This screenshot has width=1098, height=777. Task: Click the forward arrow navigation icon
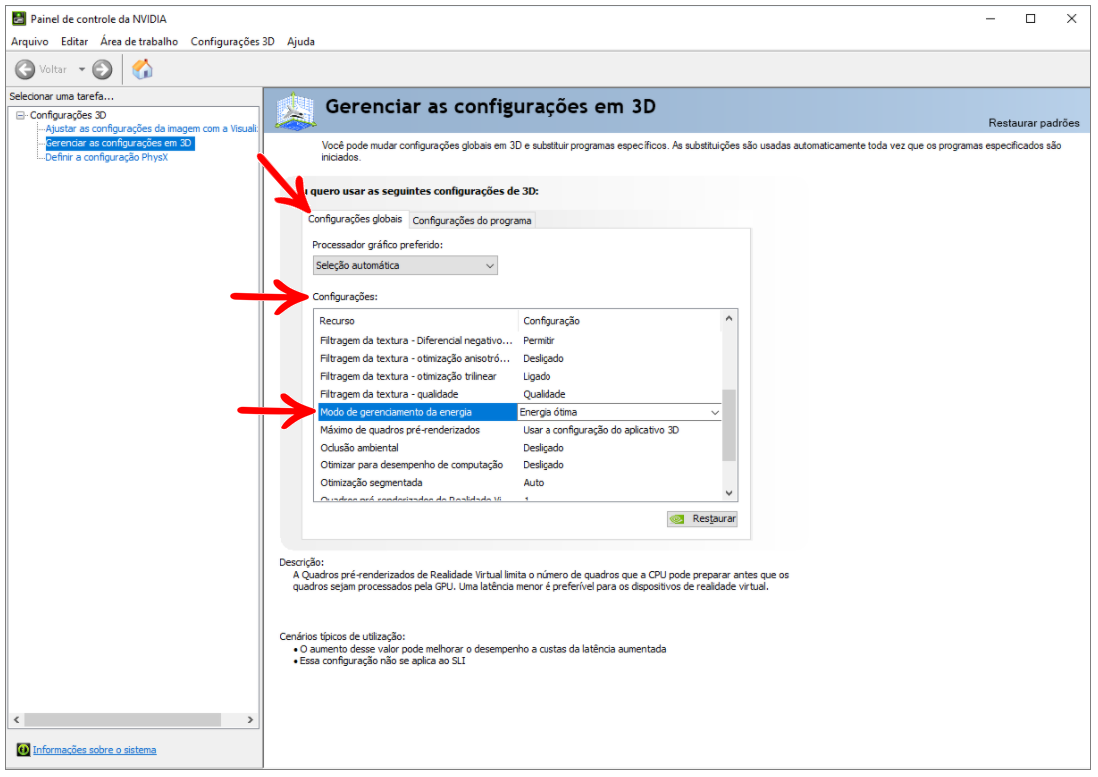(102, 69)
